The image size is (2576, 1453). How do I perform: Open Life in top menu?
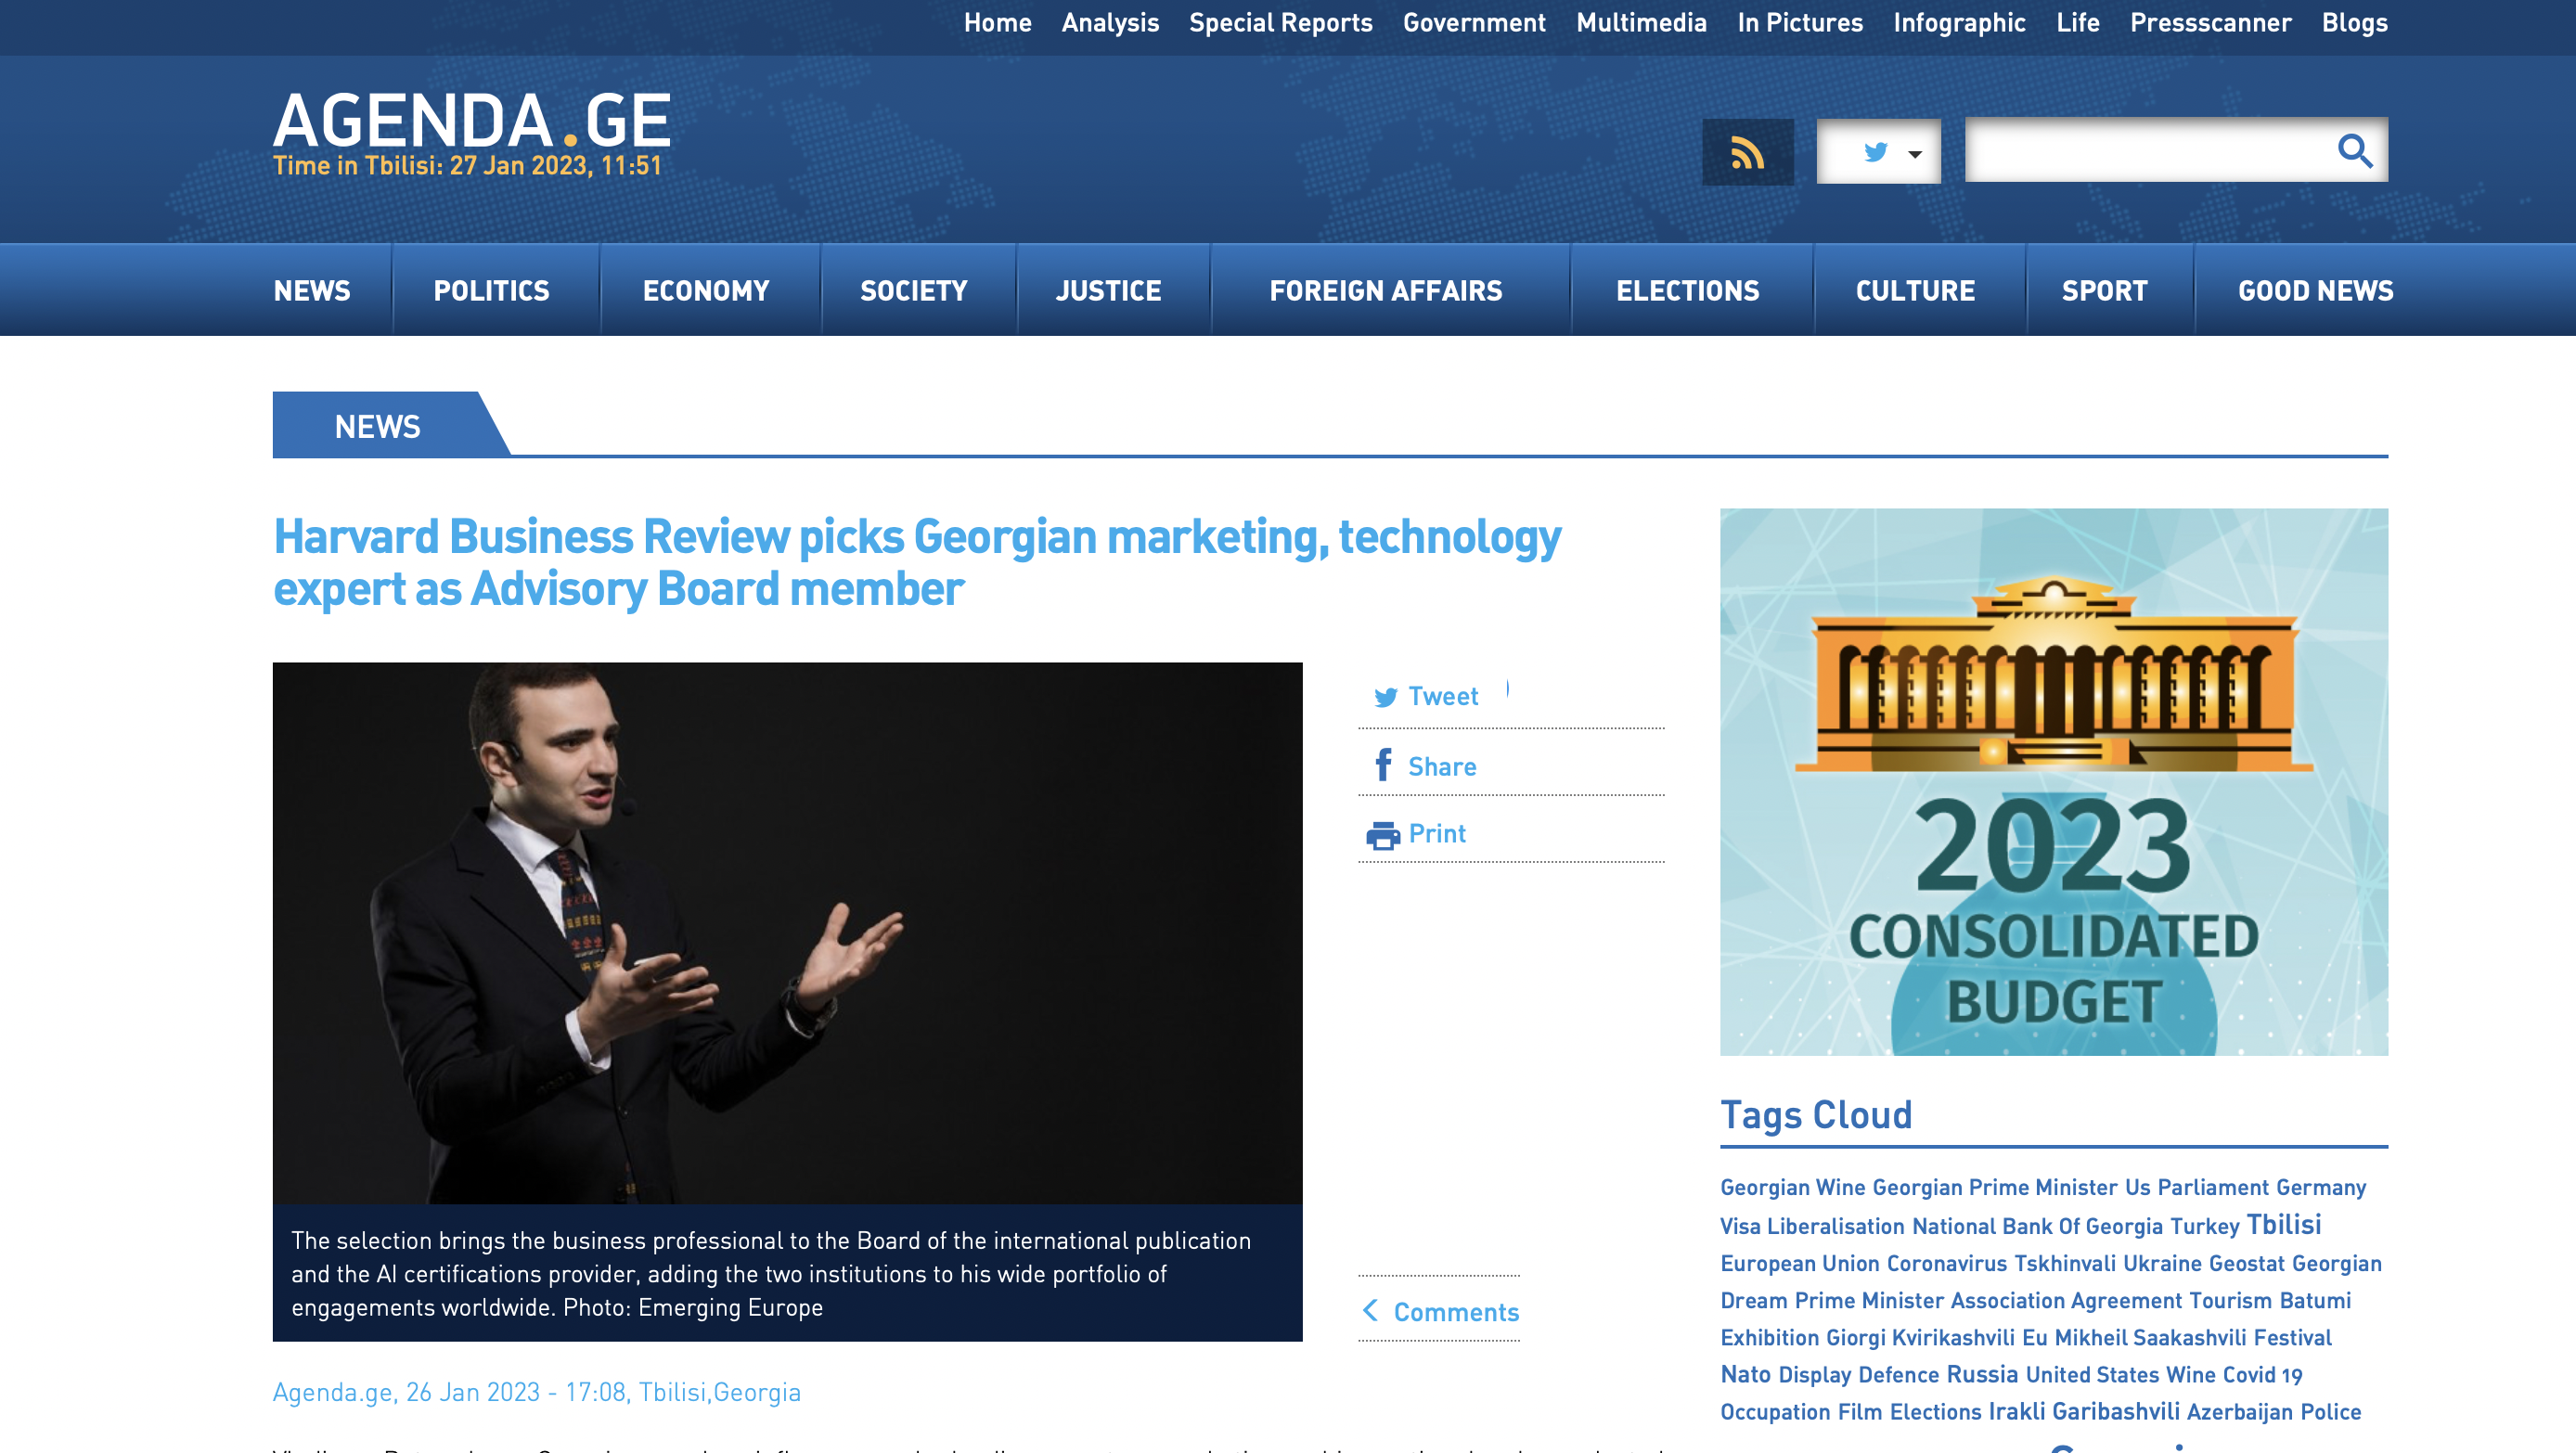point(2077,23)
